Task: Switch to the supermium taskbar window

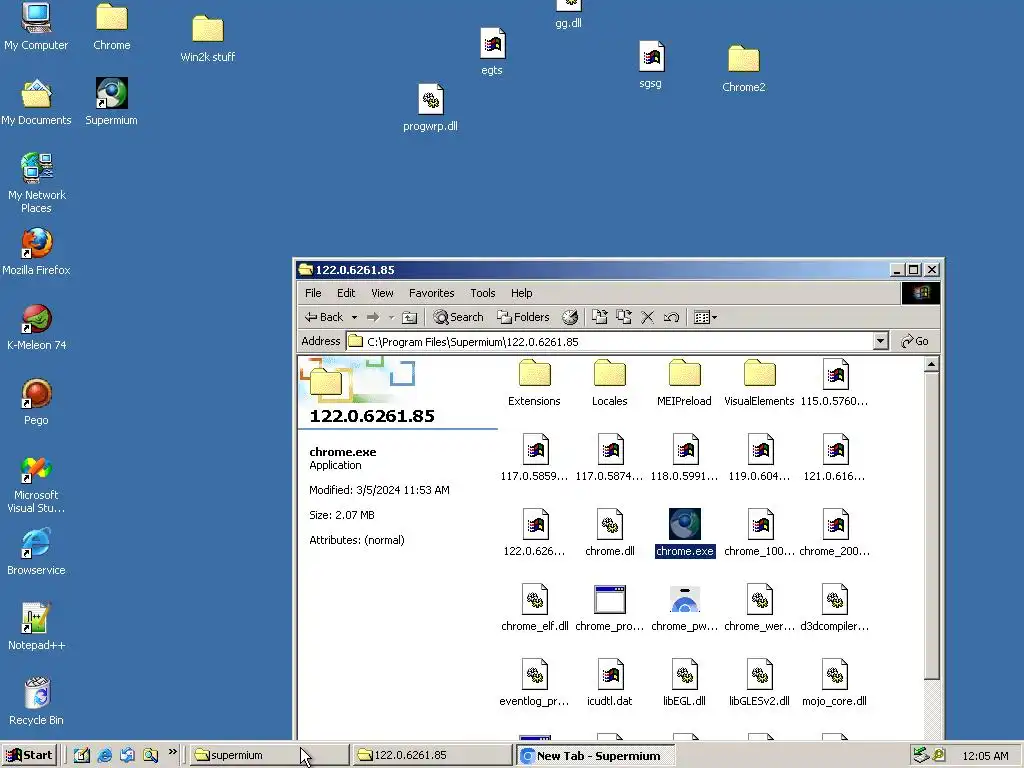Action: coord(268,755)
